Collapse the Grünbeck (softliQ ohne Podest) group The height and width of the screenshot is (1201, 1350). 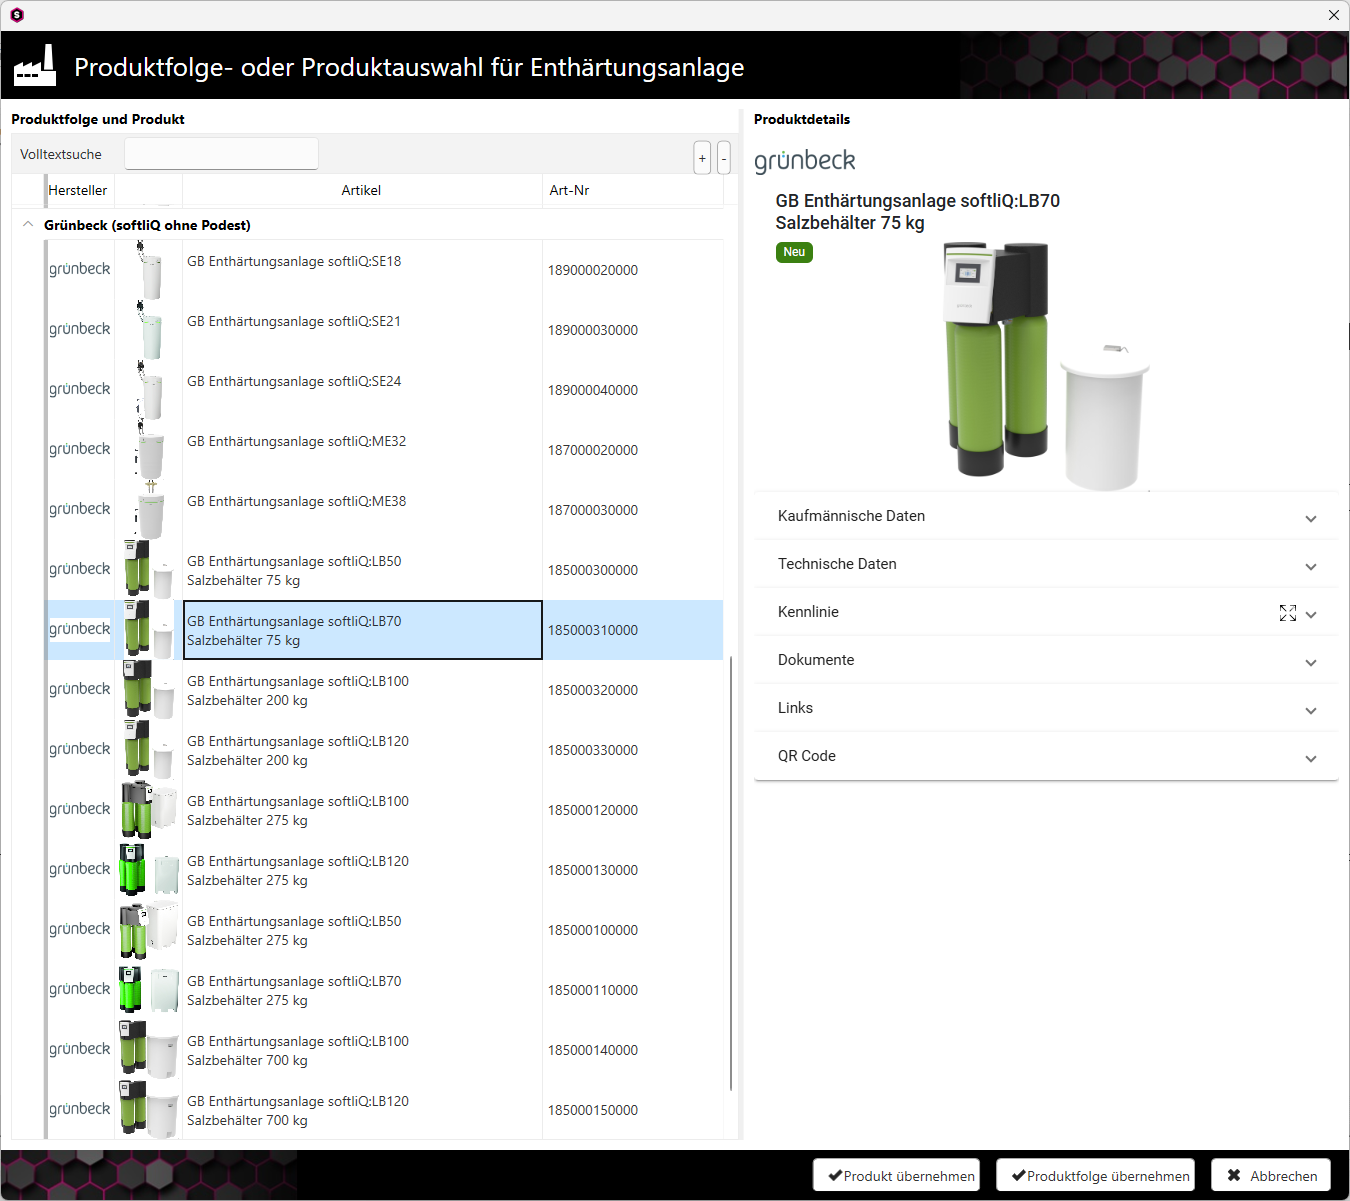[28, 225]
